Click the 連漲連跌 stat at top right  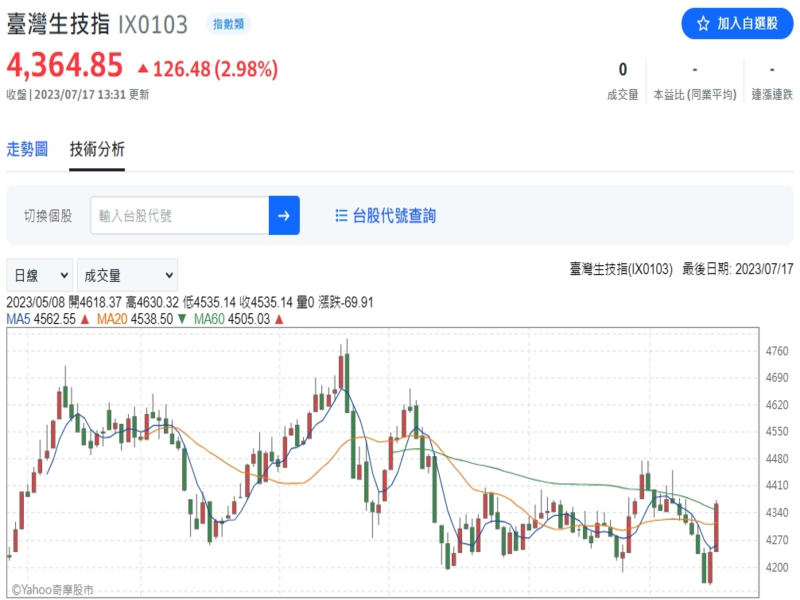(x=772, y=95)
